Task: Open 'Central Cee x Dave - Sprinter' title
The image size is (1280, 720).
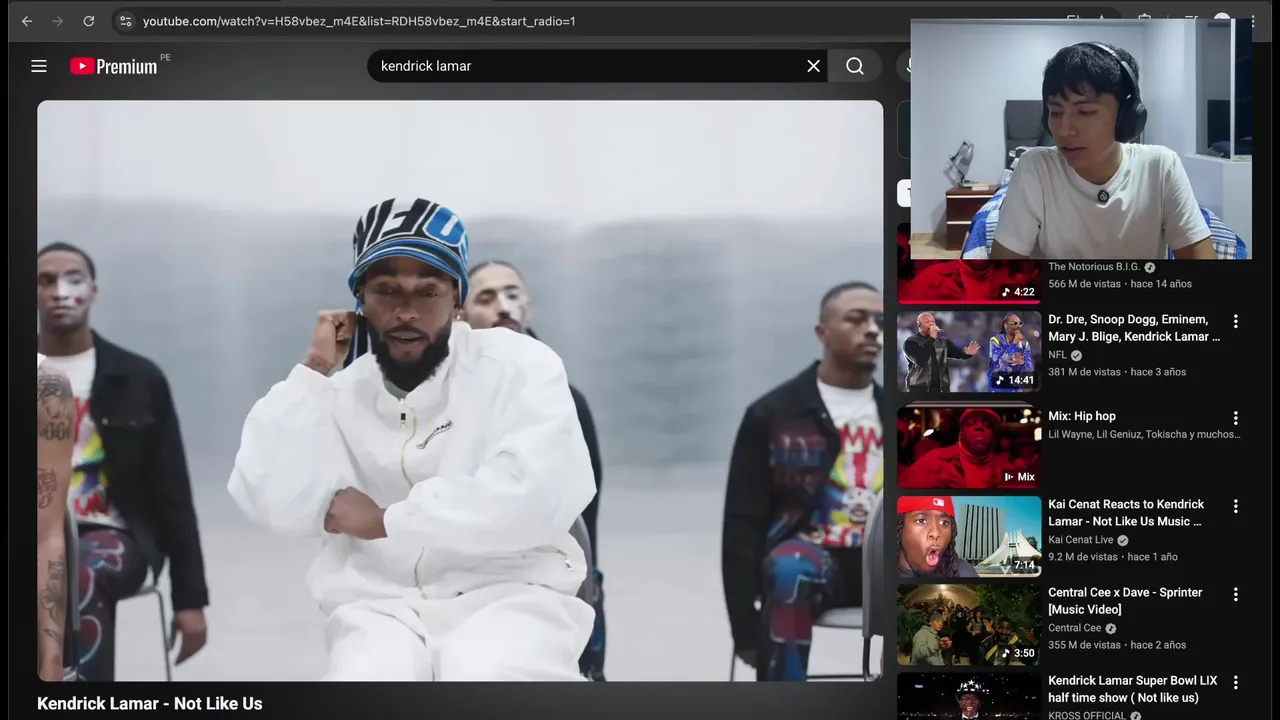Action: 1125,601
